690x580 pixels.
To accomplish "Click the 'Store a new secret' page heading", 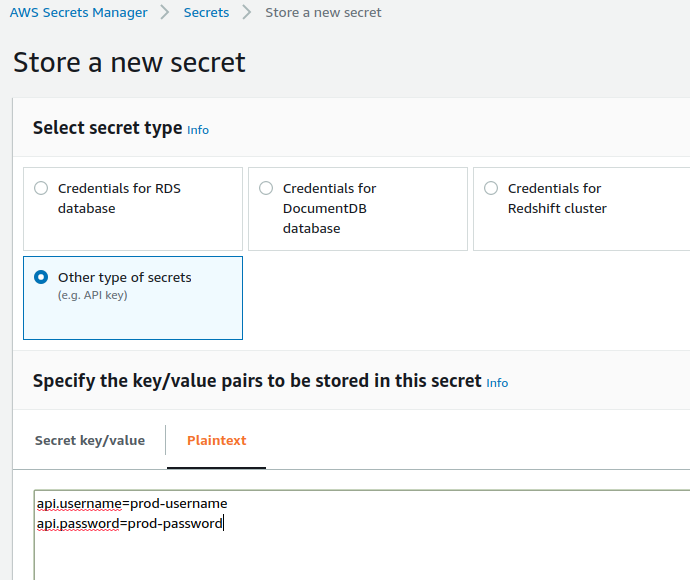I will tap(129, 63).
